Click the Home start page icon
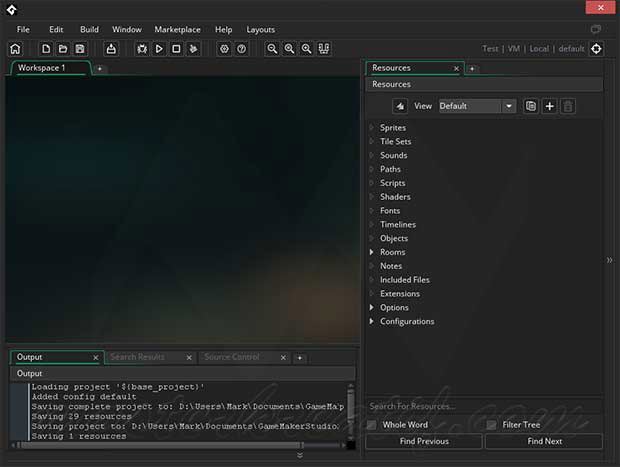 coord(15,49)
